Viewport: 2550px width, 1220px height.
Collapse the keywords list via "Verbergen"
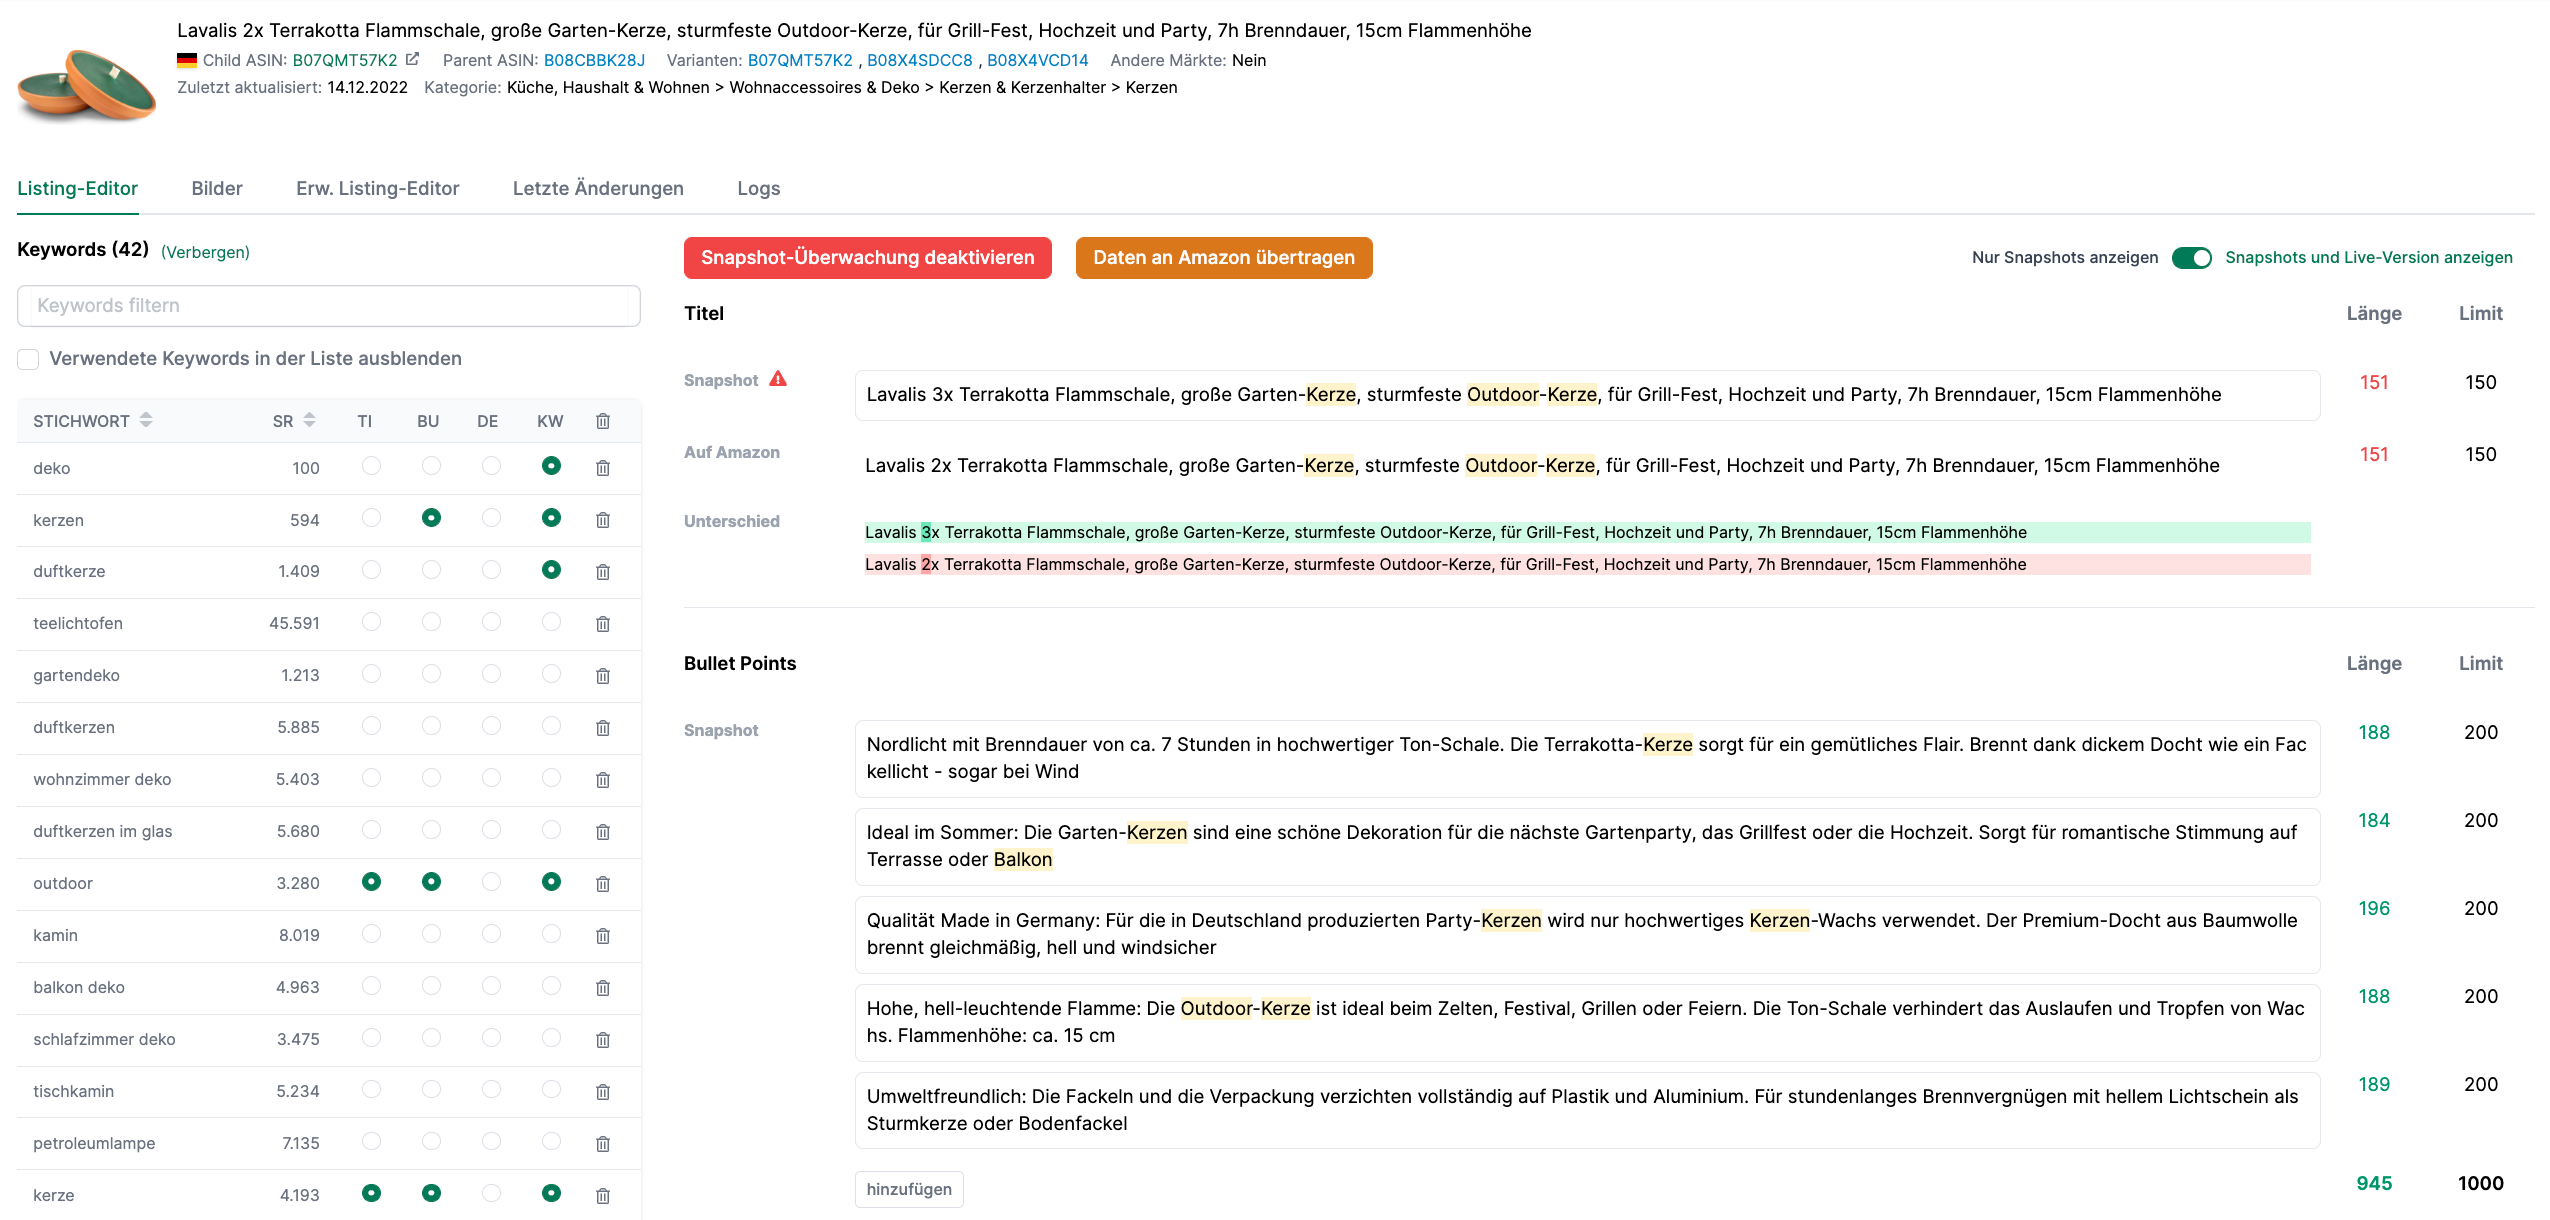(205, 252)
